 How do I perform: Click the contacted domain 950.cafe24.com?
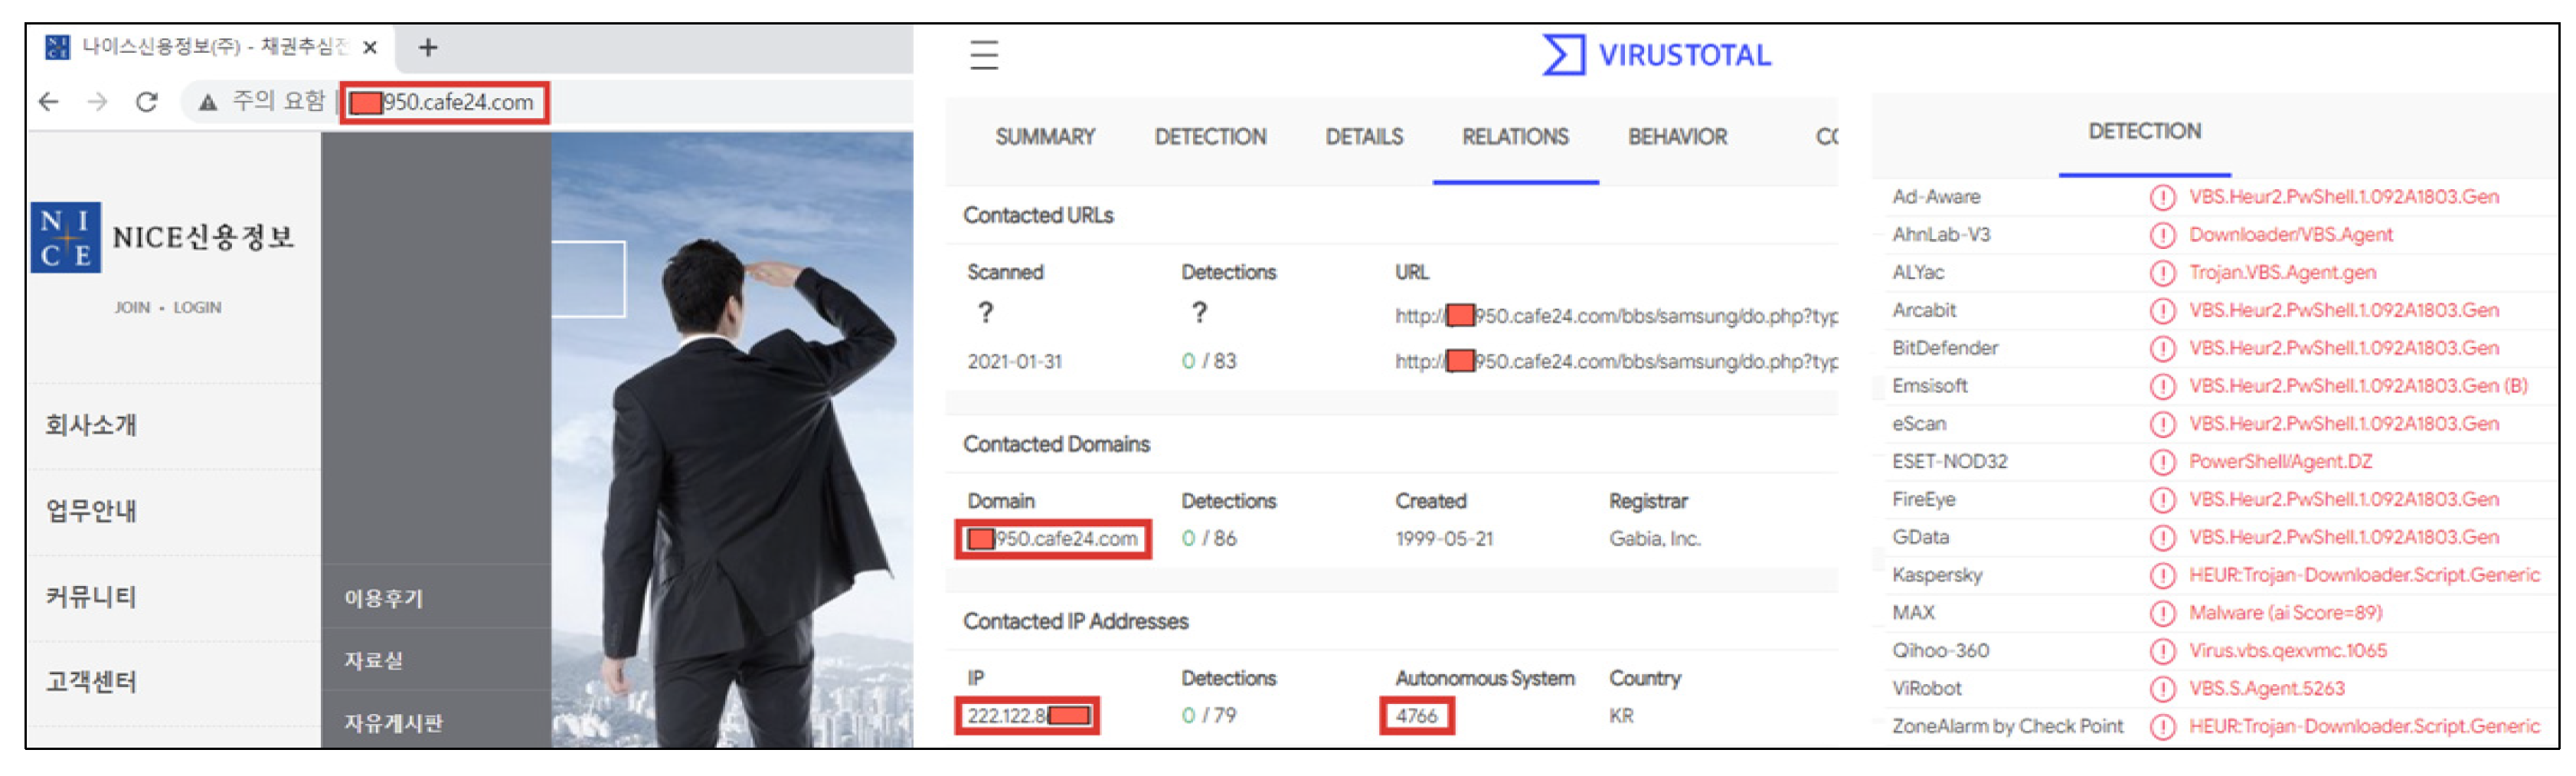1054,539
